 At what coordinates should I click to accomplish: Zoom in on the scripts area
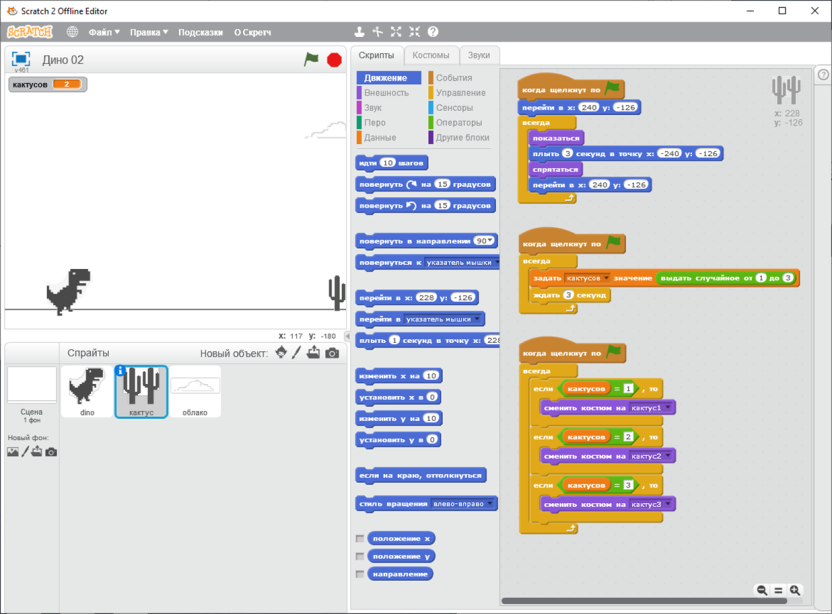[x=795, y=590]
